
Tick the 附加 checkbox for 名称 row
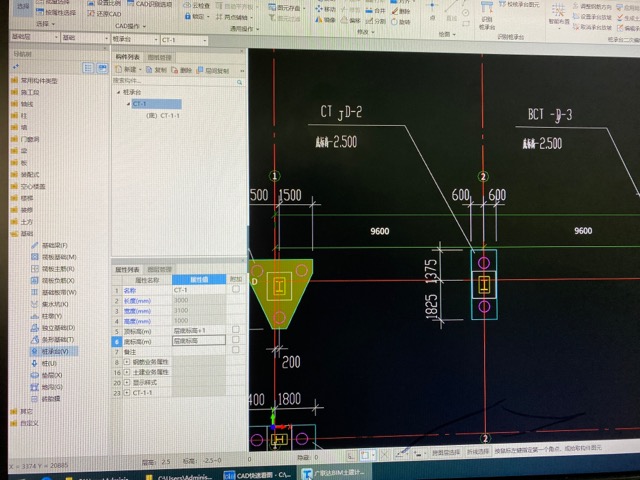(x=236, y=289)
